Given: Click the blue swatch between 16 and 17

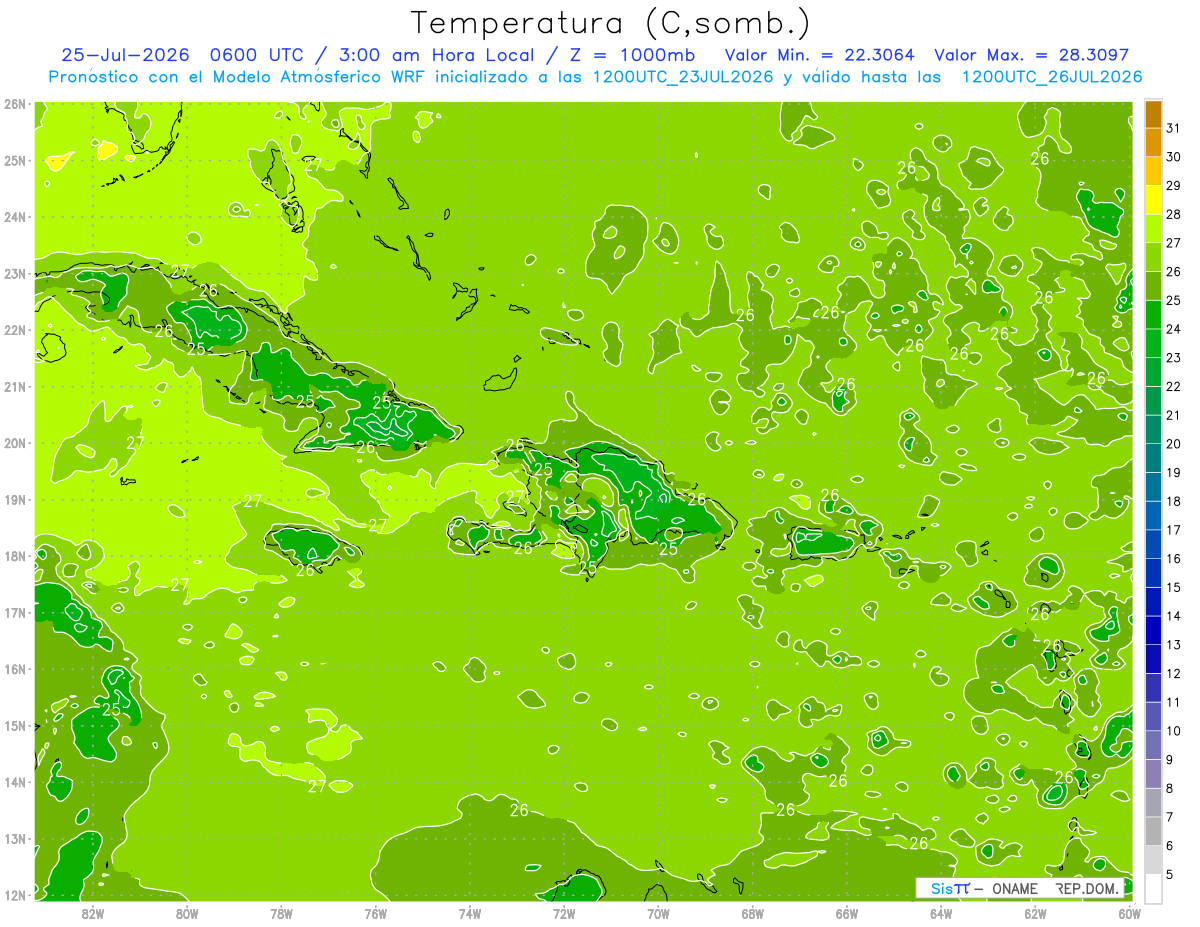Looking at the screenshot, I should 1153,544.
